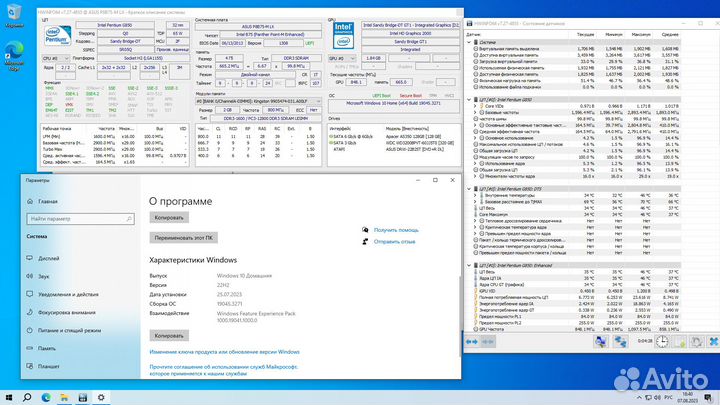The width and height of the screenshot is (720, 405).
Task: Open the Windows Start menu
Action: tap(9, 397)
